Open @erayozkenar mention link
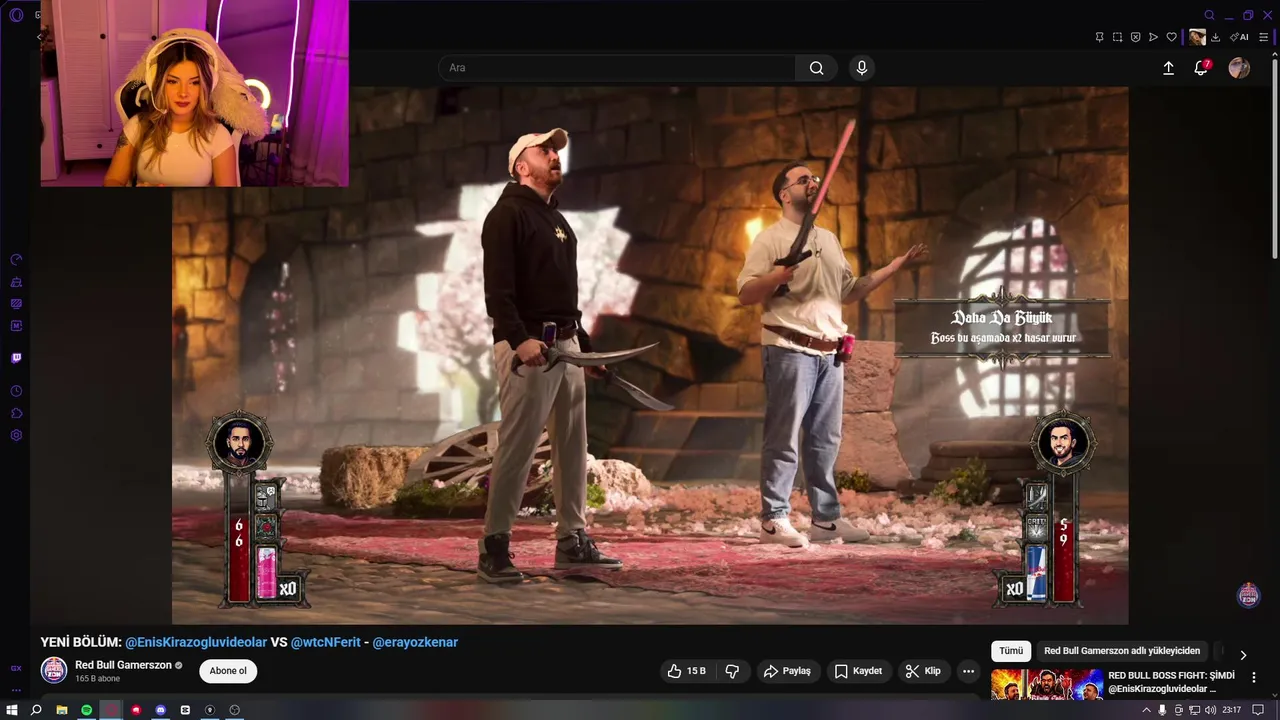 415,642
